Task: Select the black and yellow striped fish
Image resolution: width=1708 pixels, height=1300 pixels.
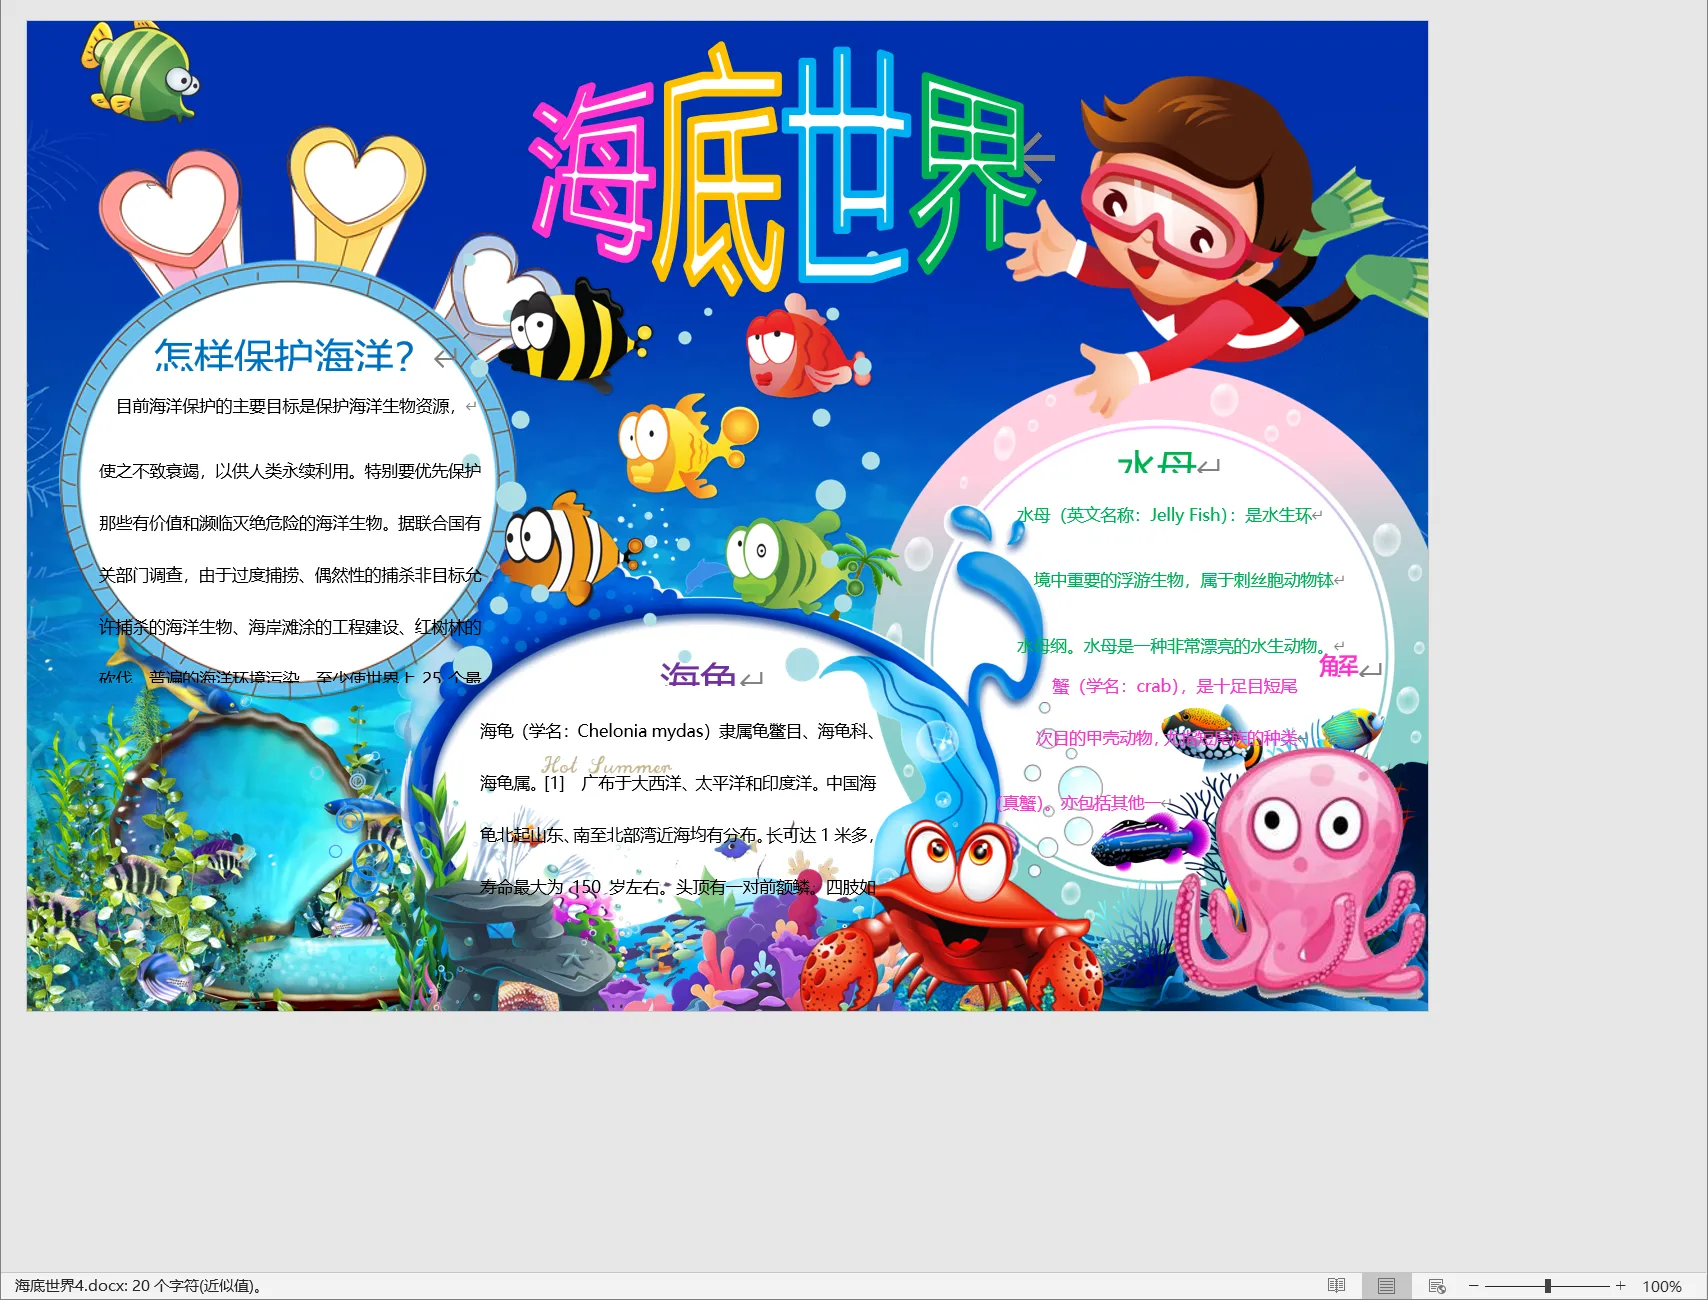Action: click(x=570, y=335)
